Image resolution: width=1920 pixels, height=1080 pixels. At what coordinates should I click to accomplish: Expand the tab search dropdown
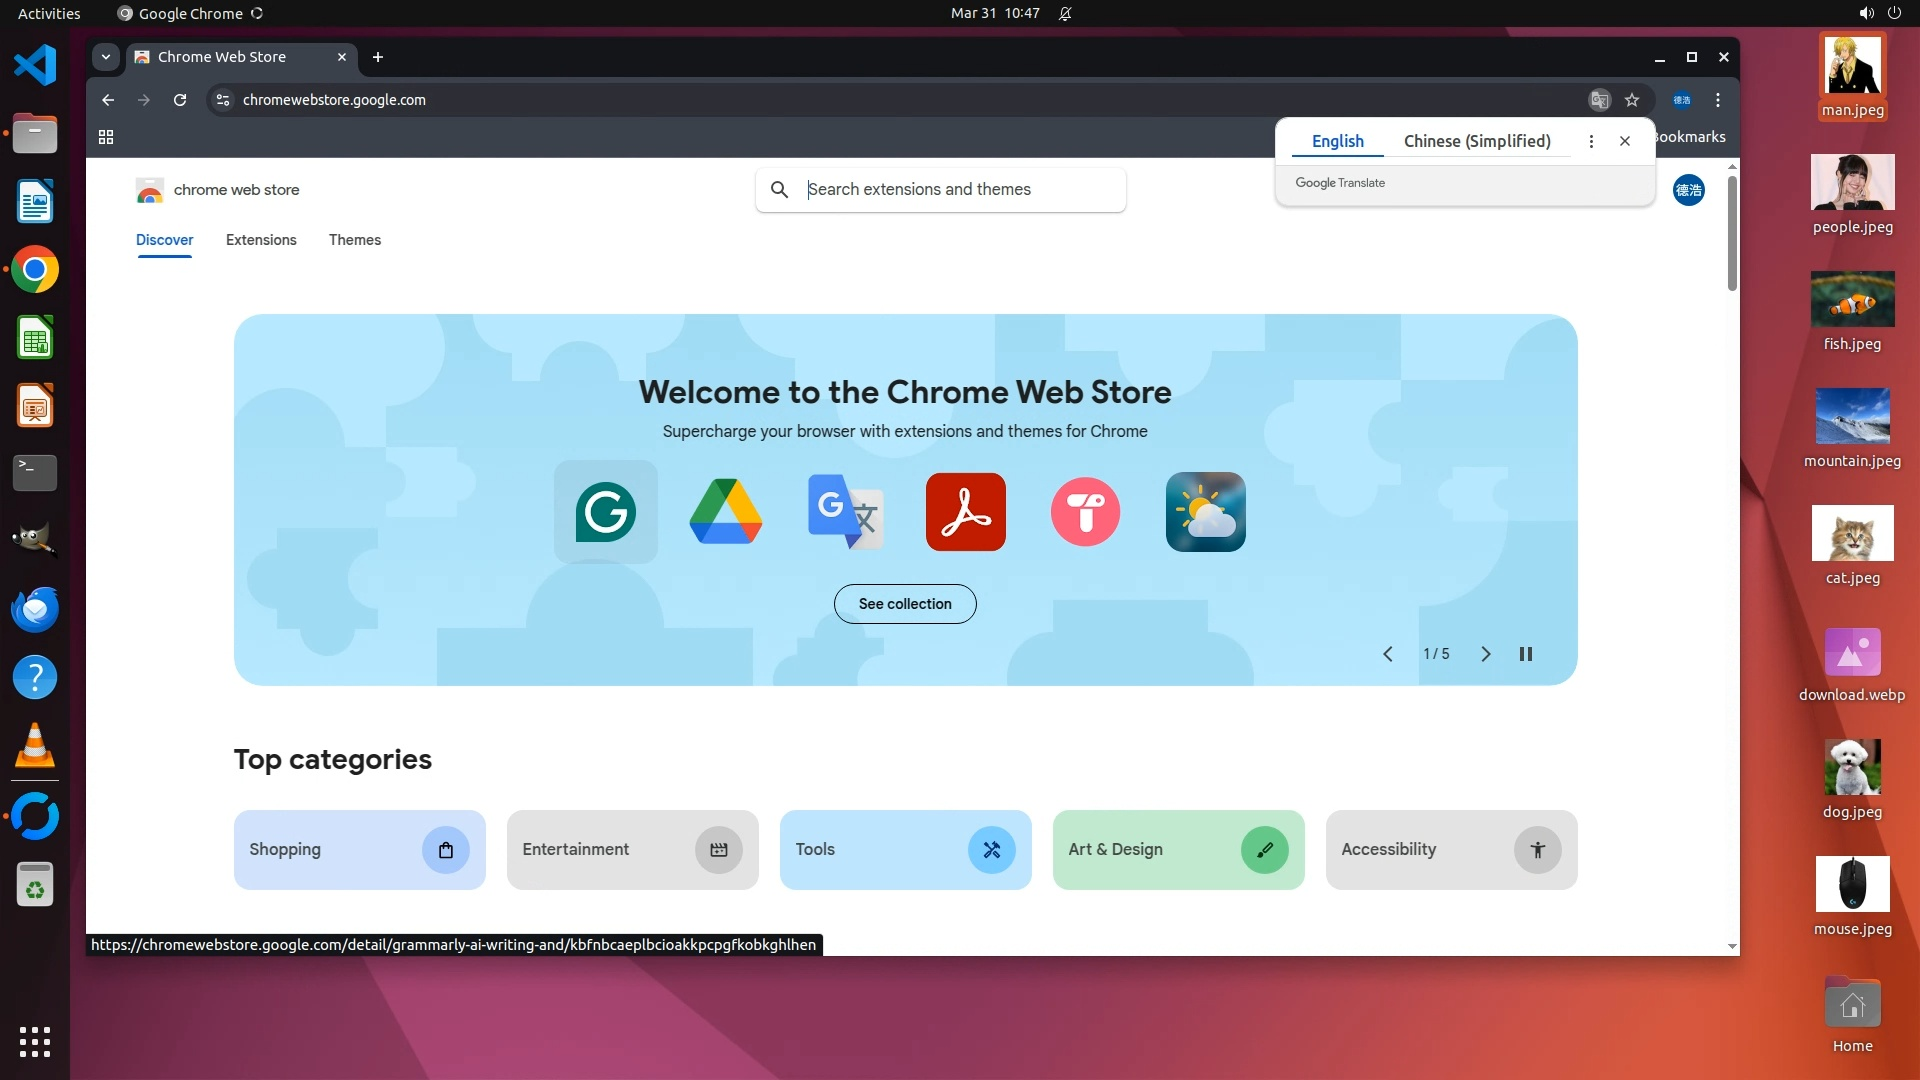106,57
